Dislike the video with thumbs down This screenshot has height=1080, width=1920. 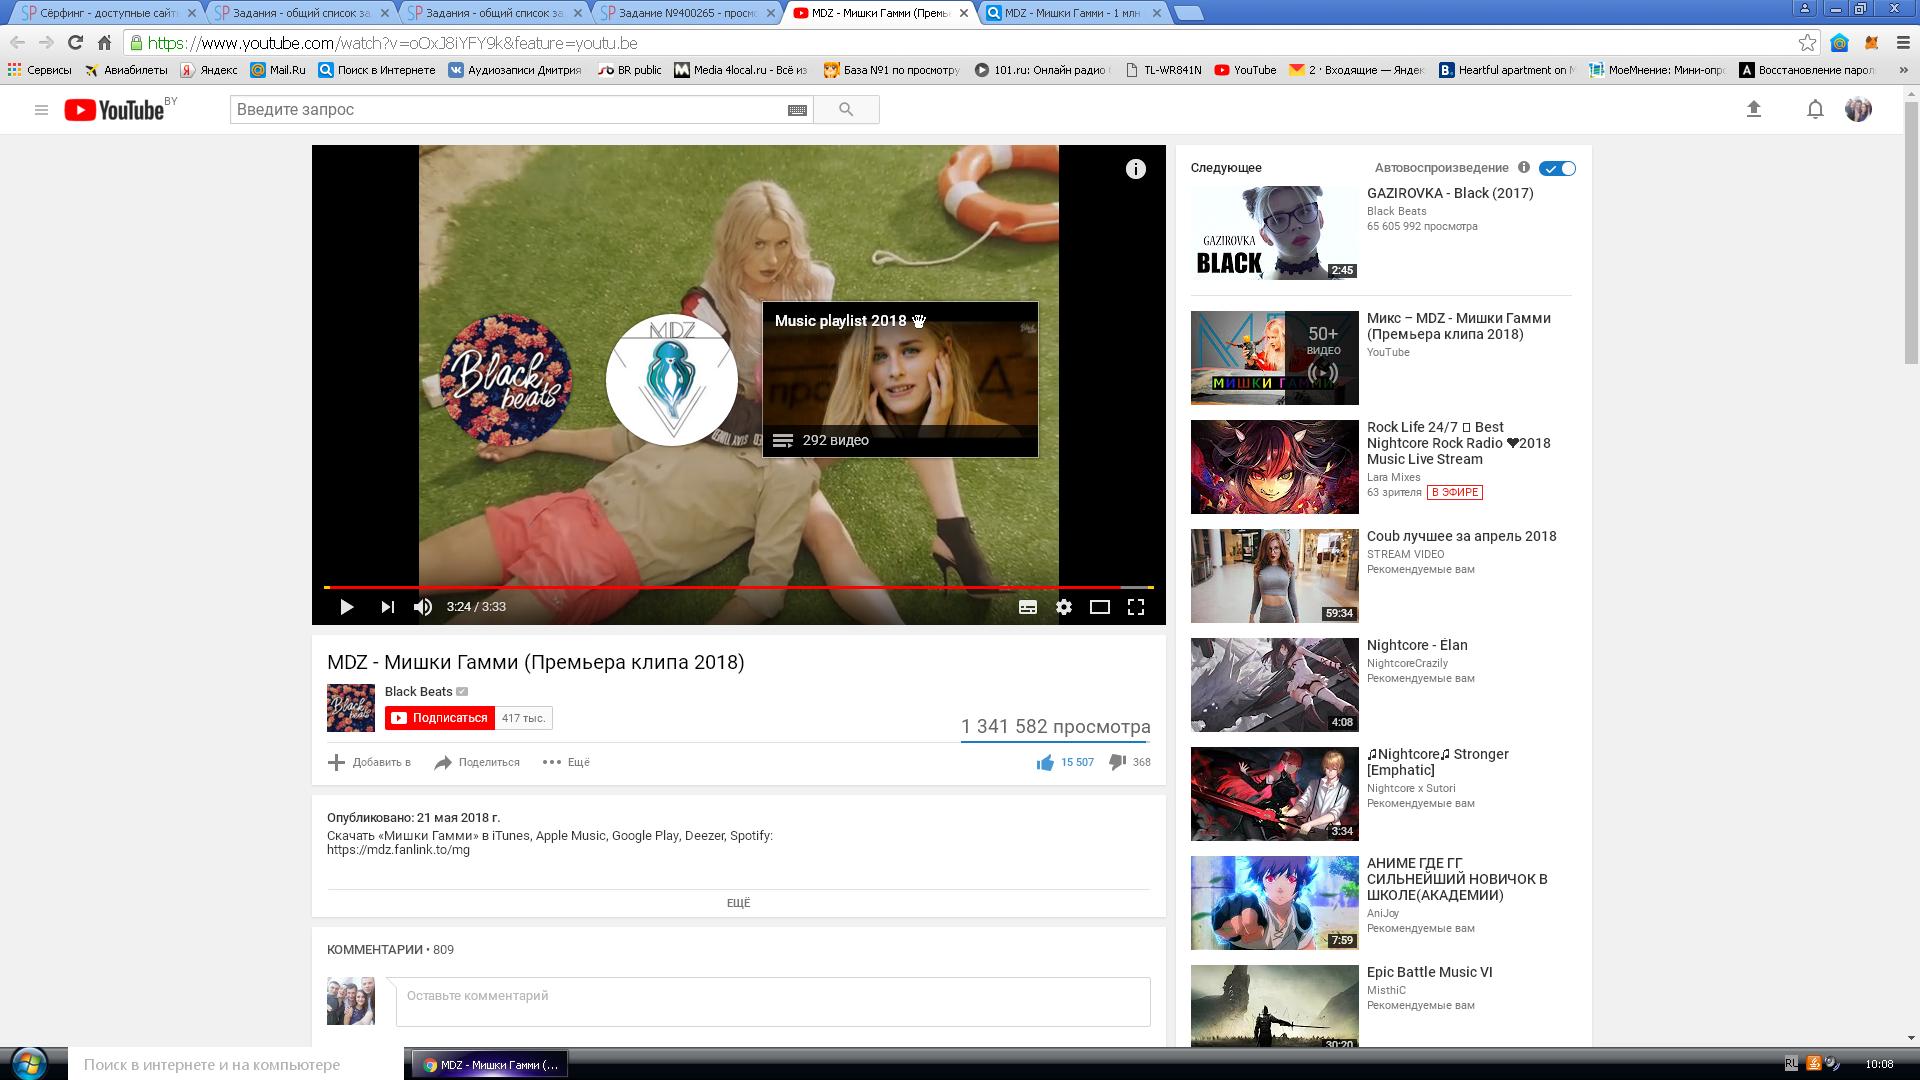click(x=1117, y=763)
